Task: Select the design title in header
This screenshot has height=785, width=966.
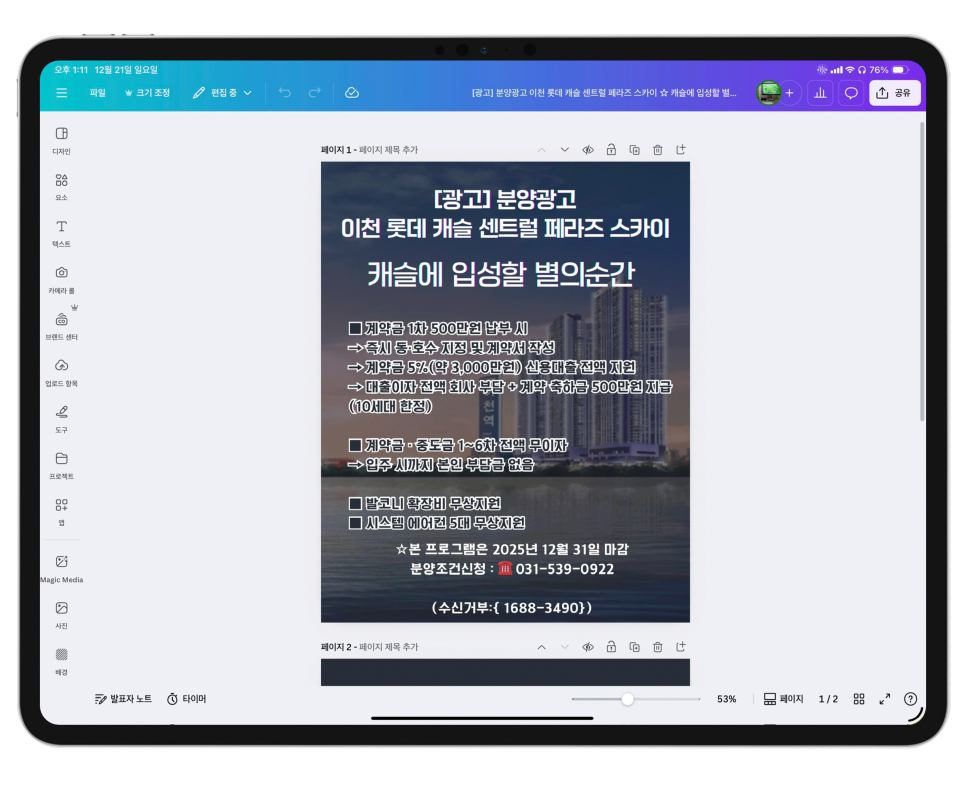Action: pos(604,92)
